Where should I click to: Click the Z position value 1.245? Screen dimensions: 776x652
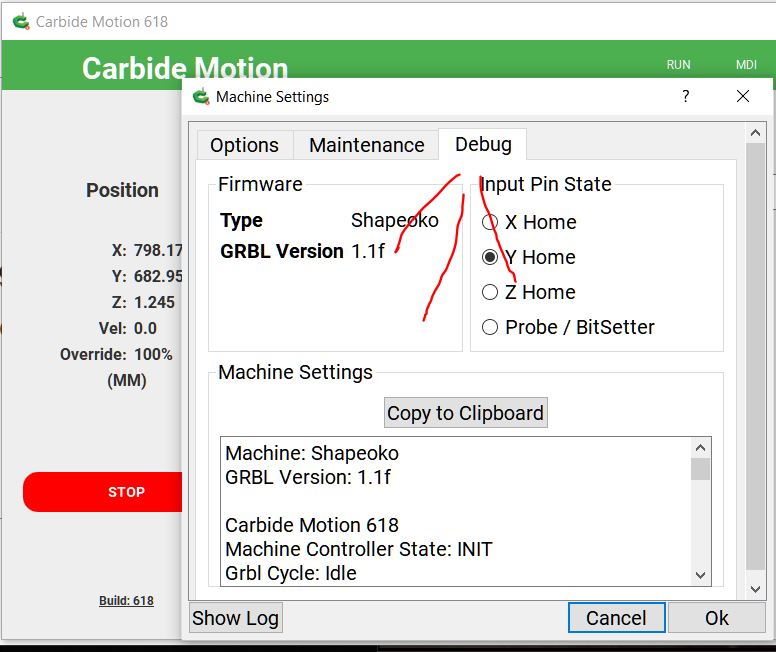coord(154,302)
